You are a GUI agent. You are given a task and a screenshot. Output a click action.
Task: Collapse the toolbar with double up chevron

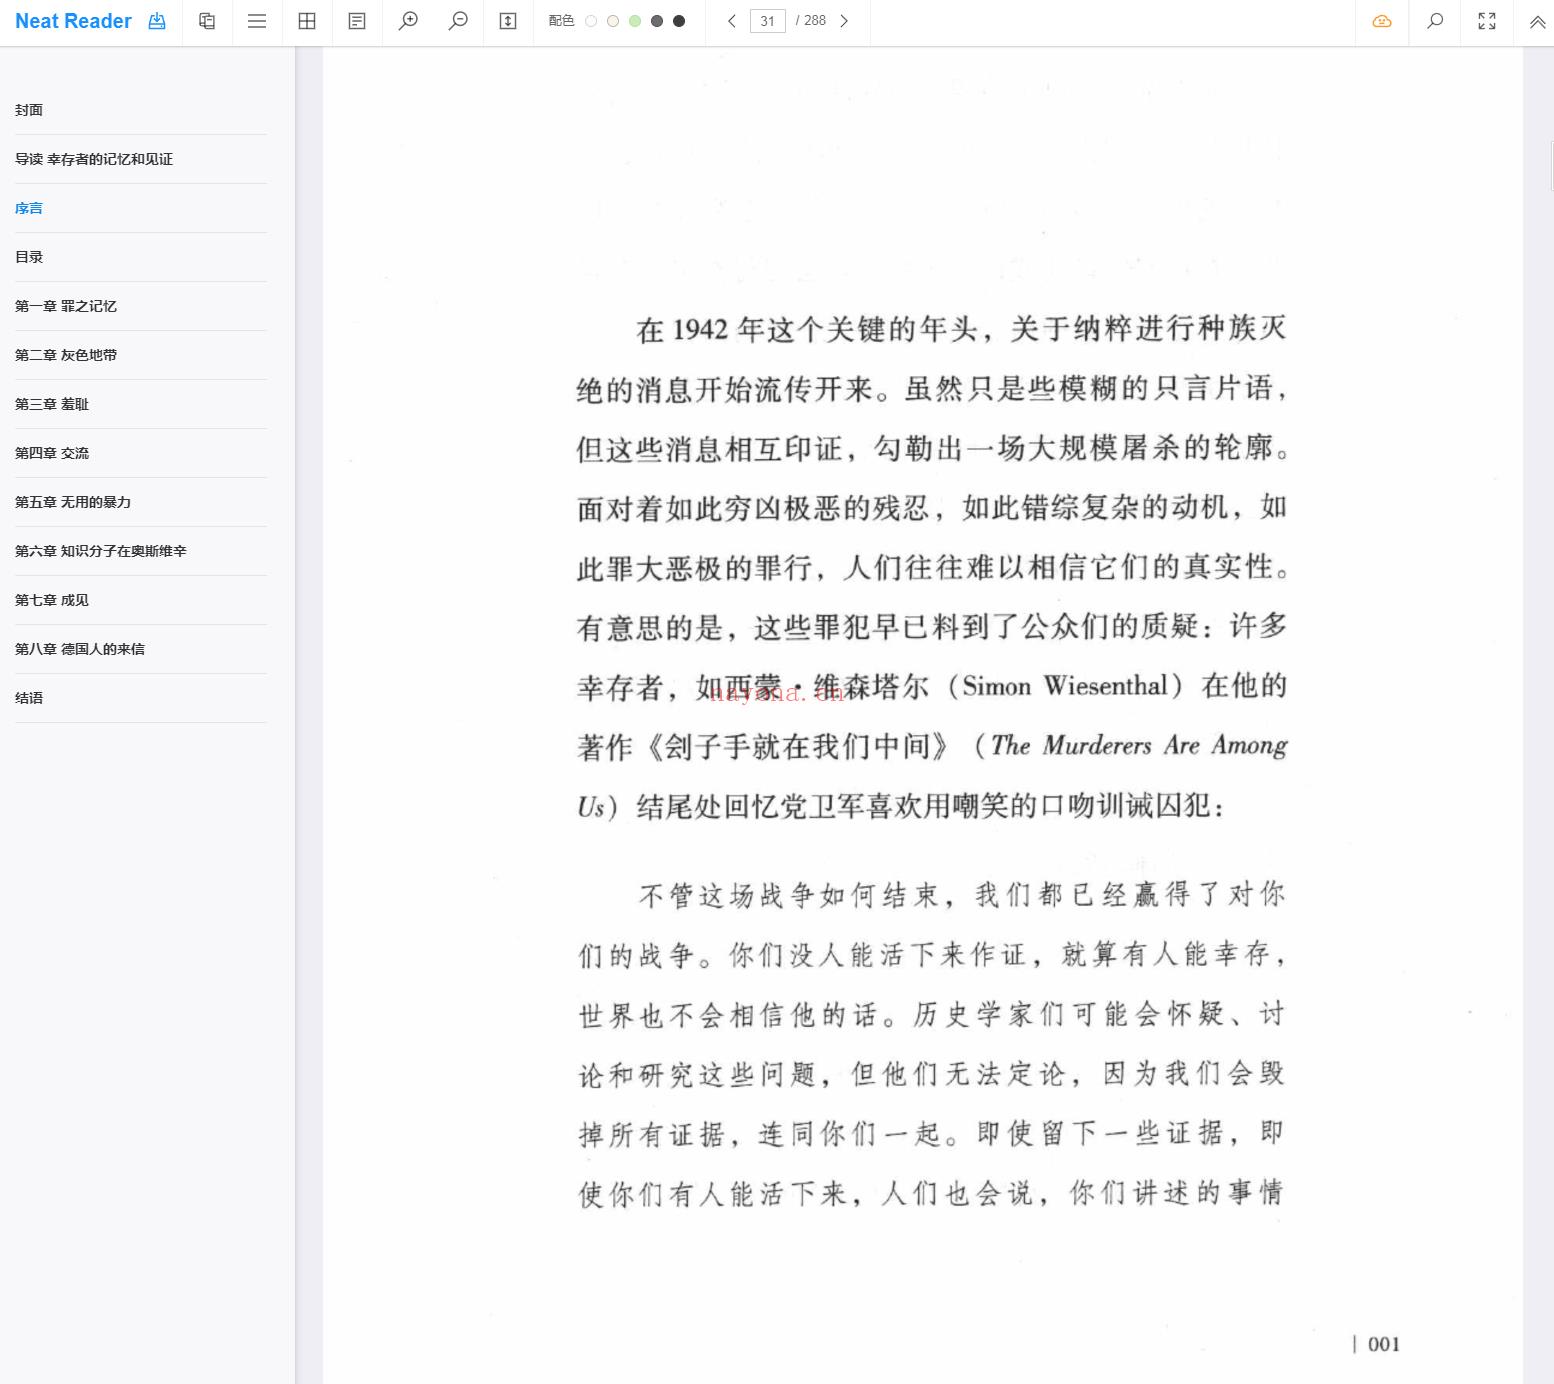(1538, 21)
